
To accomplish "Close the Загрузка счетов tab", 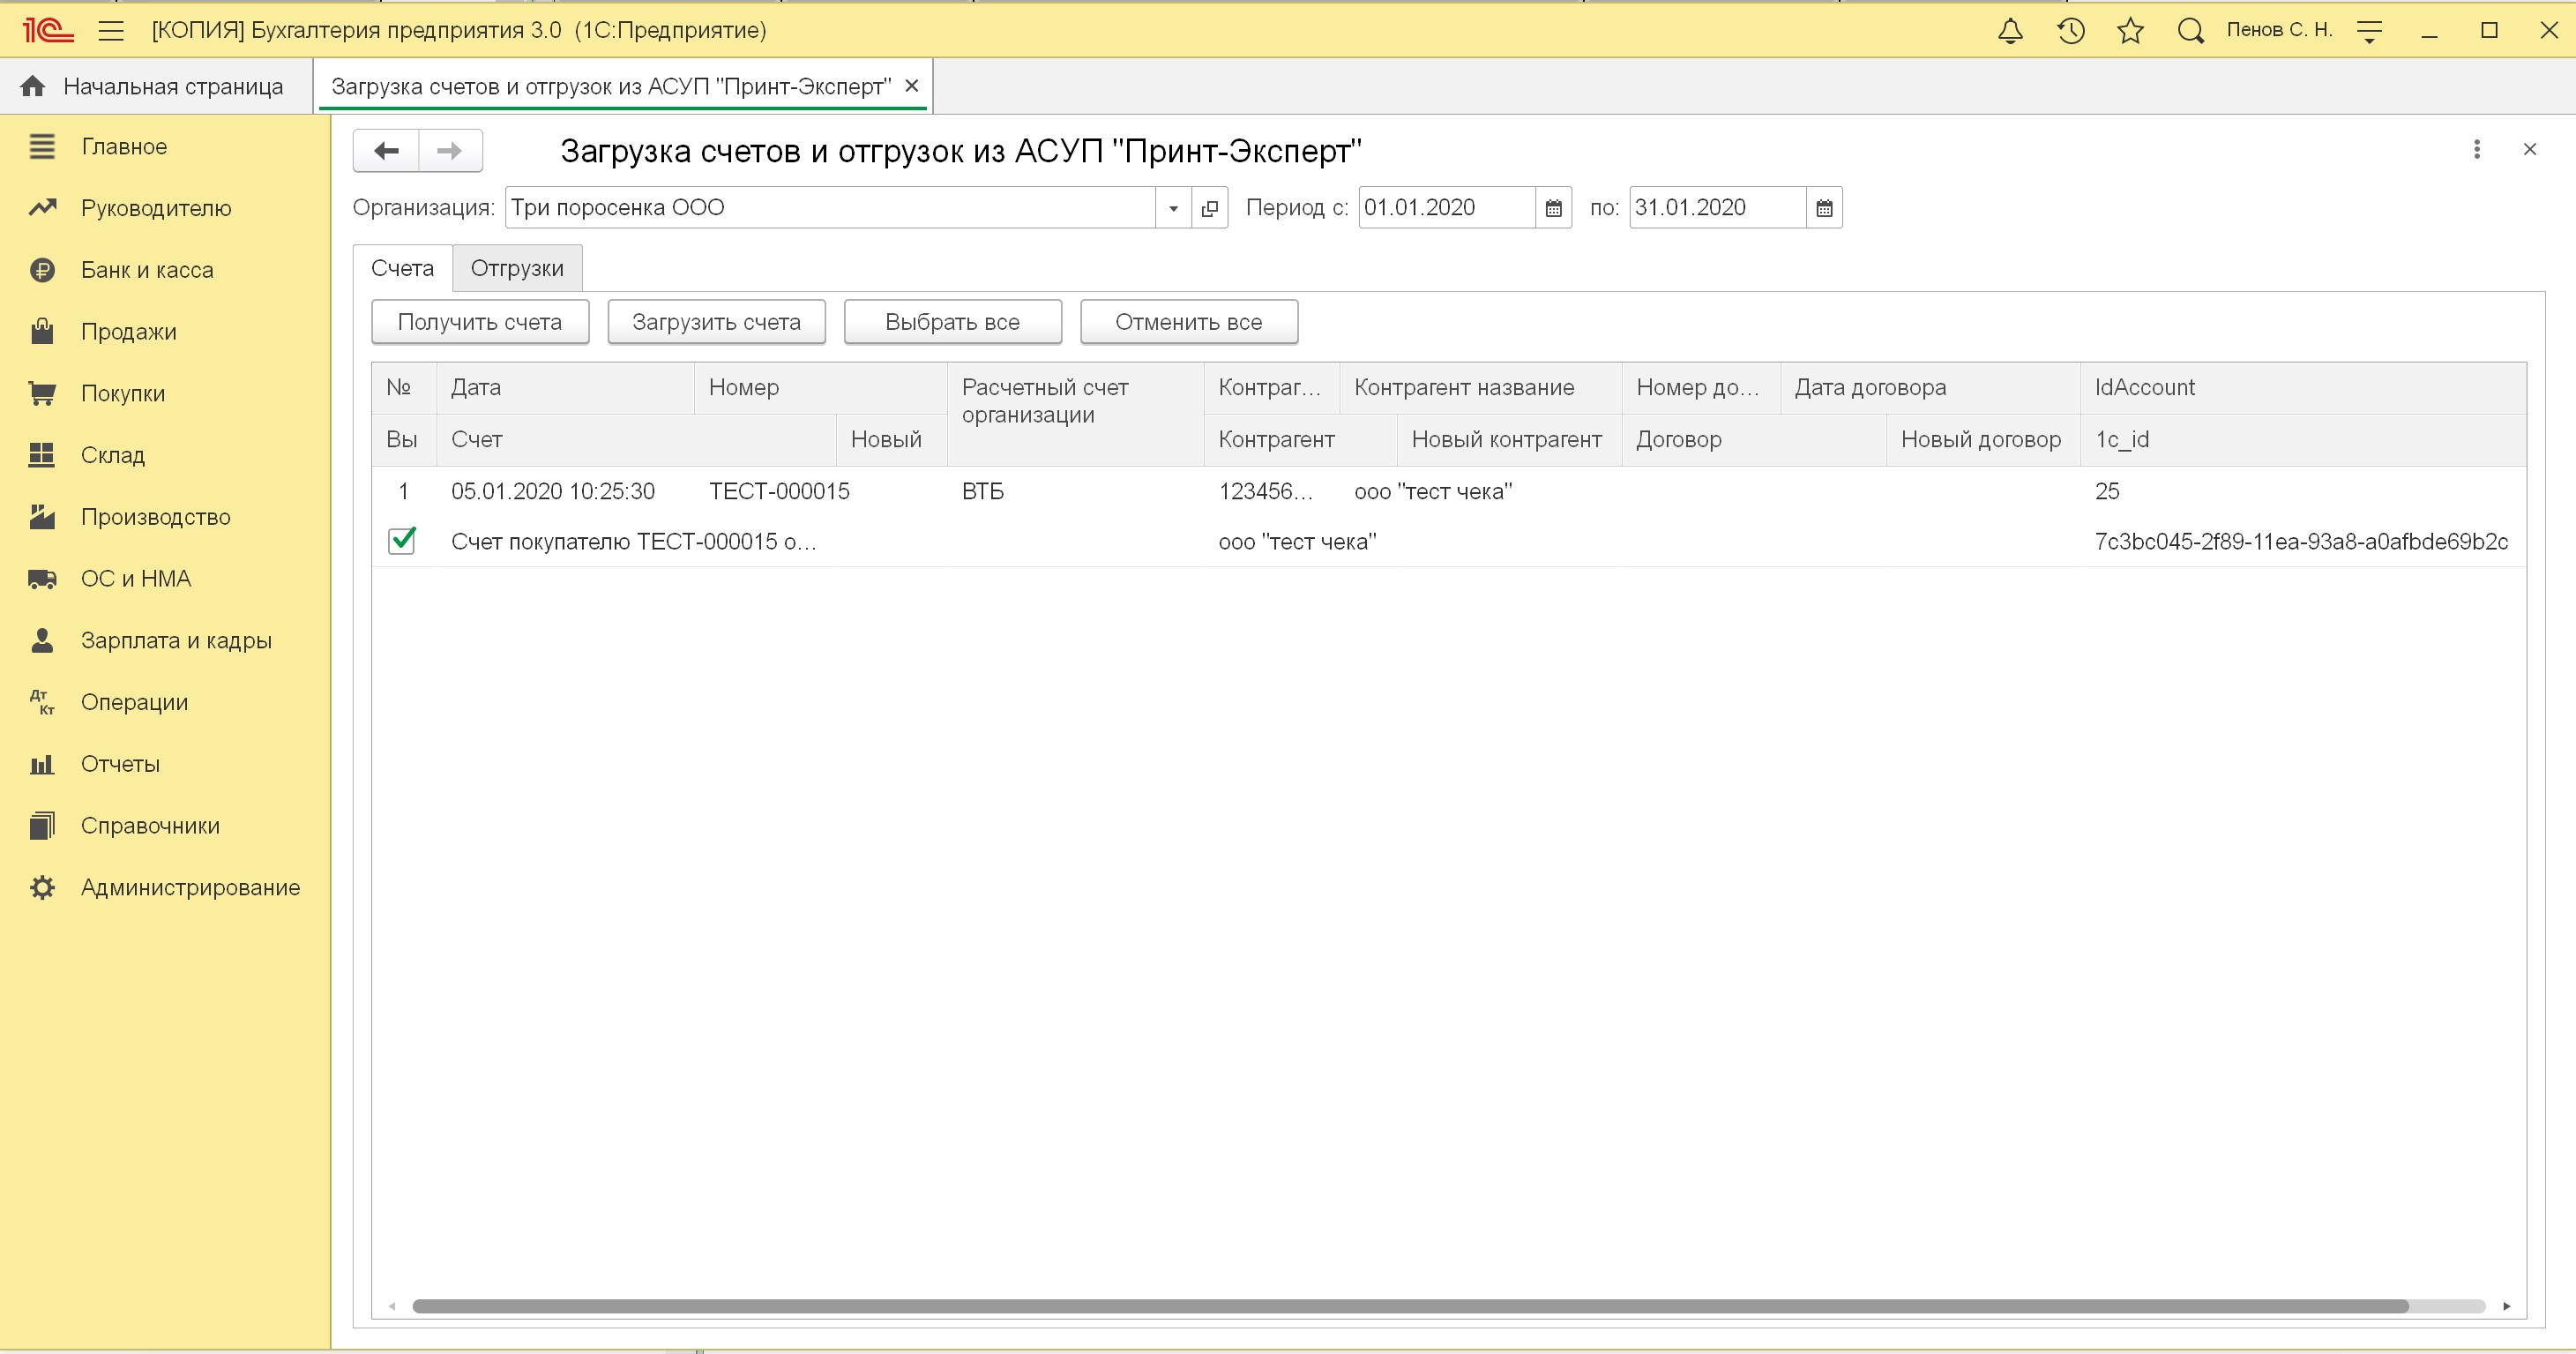I will tap(911, 86).
